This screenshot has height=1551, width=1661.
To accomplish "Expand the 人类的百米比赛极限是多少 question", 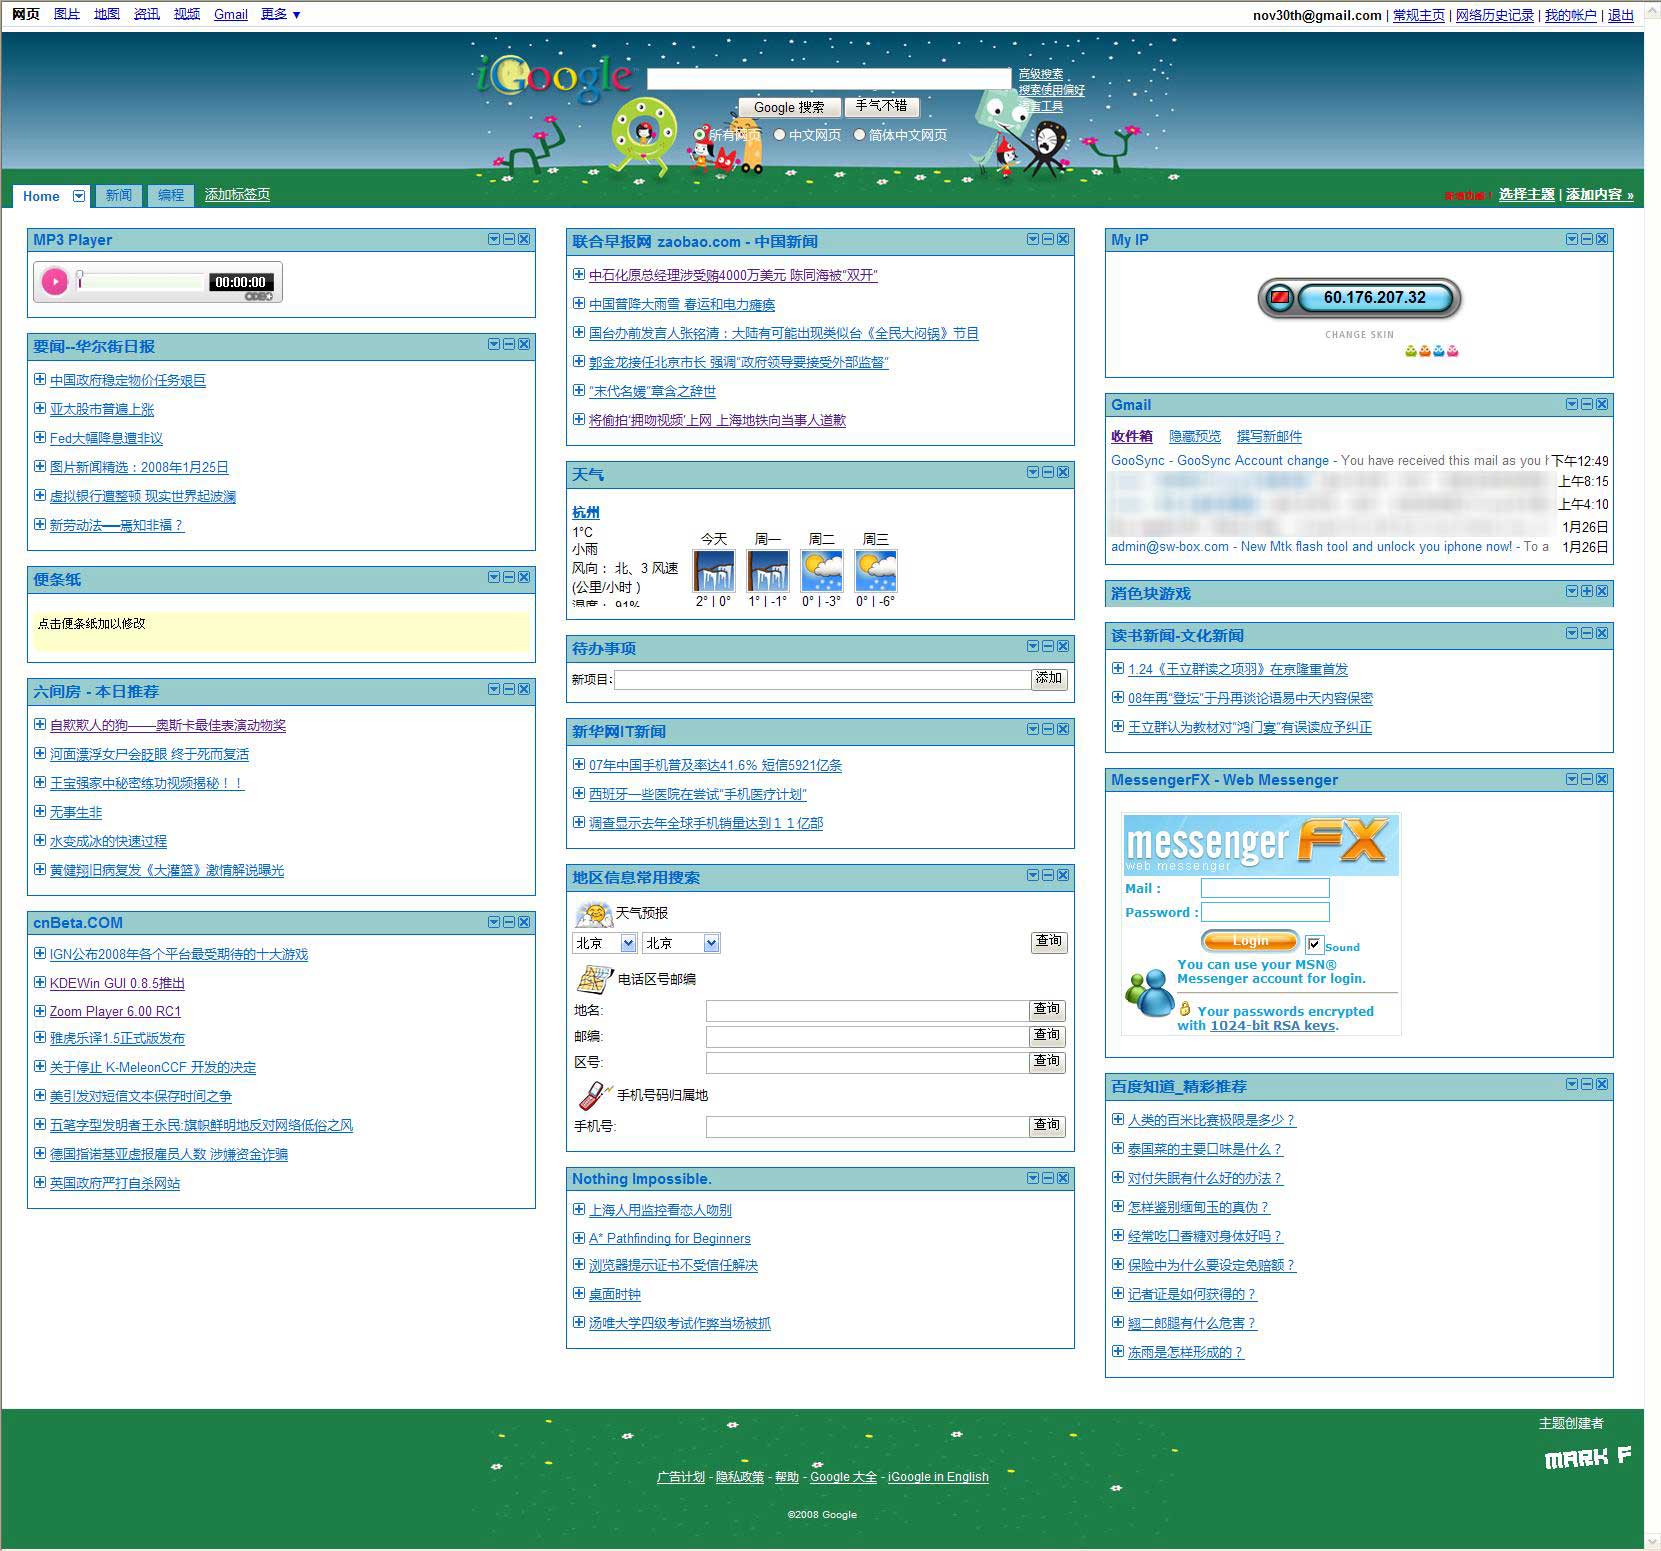I will pyautogui.click(x=1118, y=1119).
